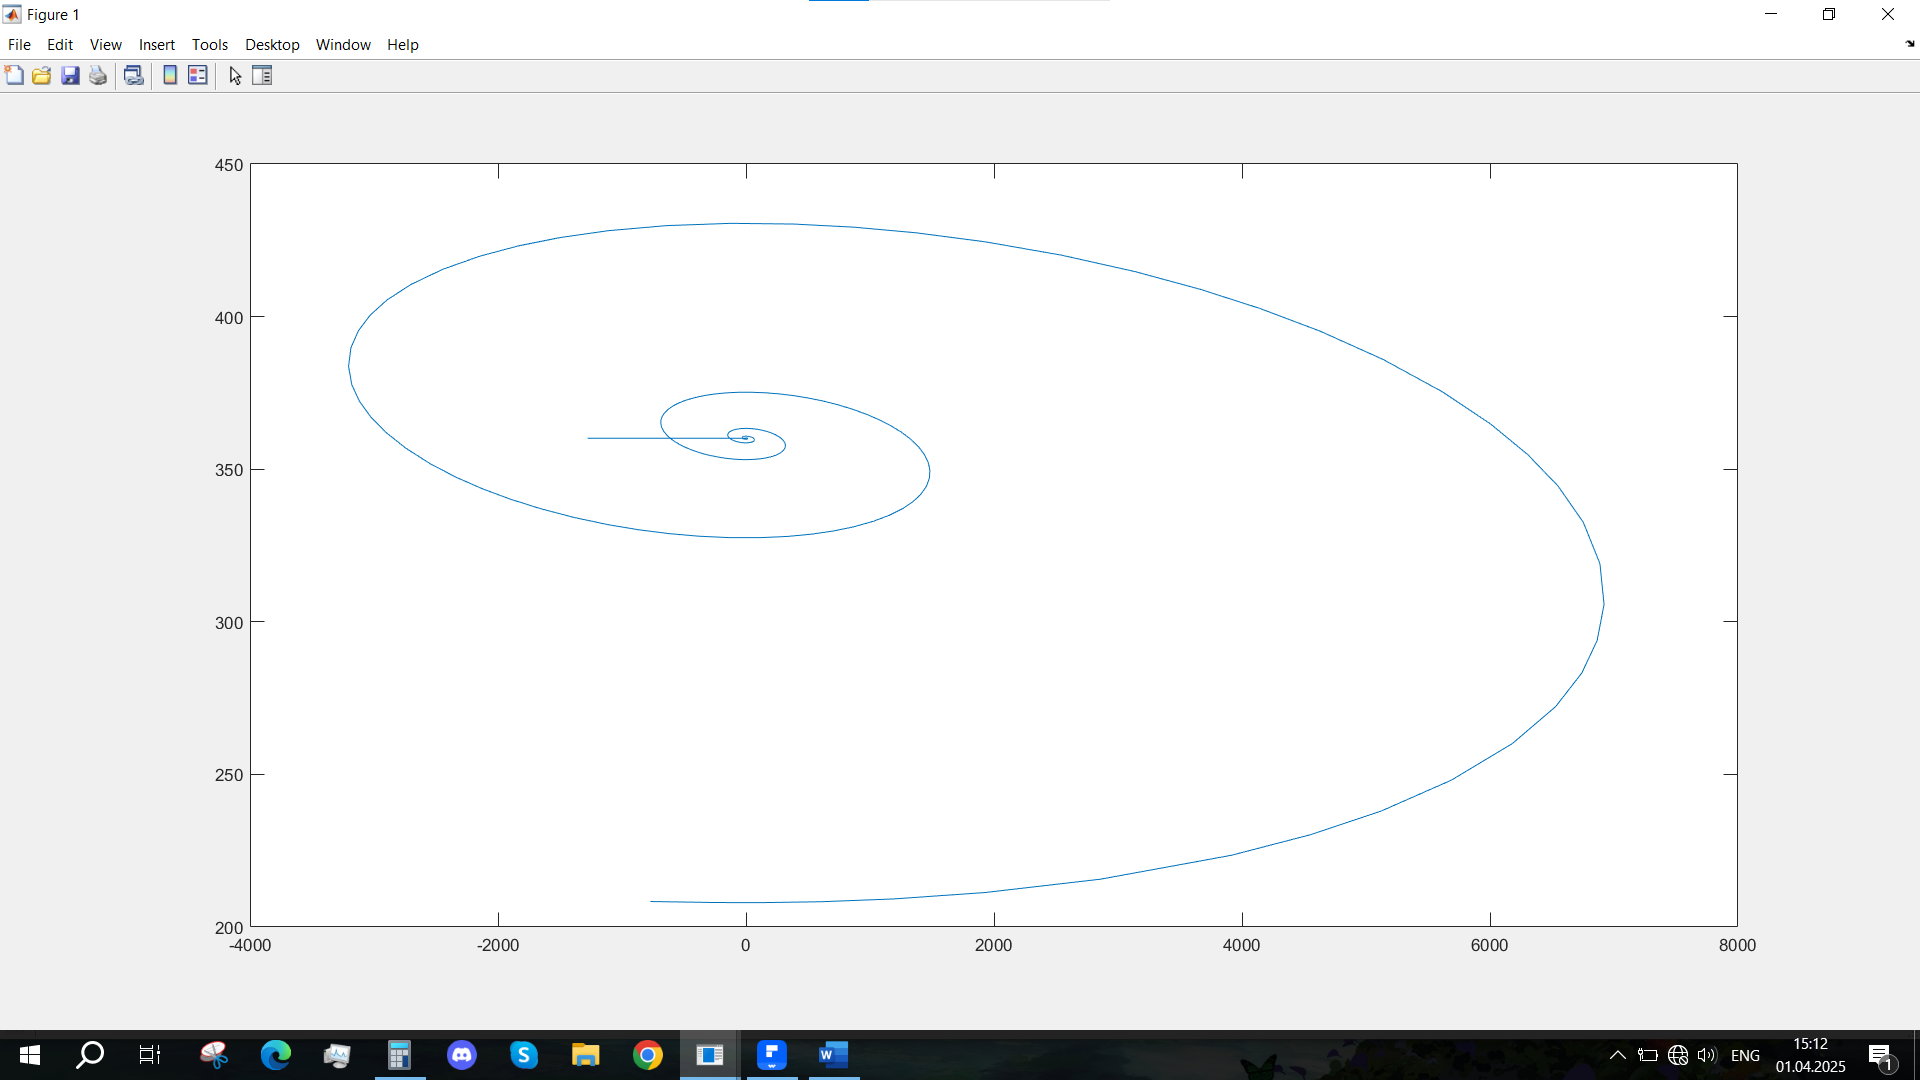This screenshot has width=1920, height=1080.
Task: Open Windows taskbar search
Action: 90,1055
